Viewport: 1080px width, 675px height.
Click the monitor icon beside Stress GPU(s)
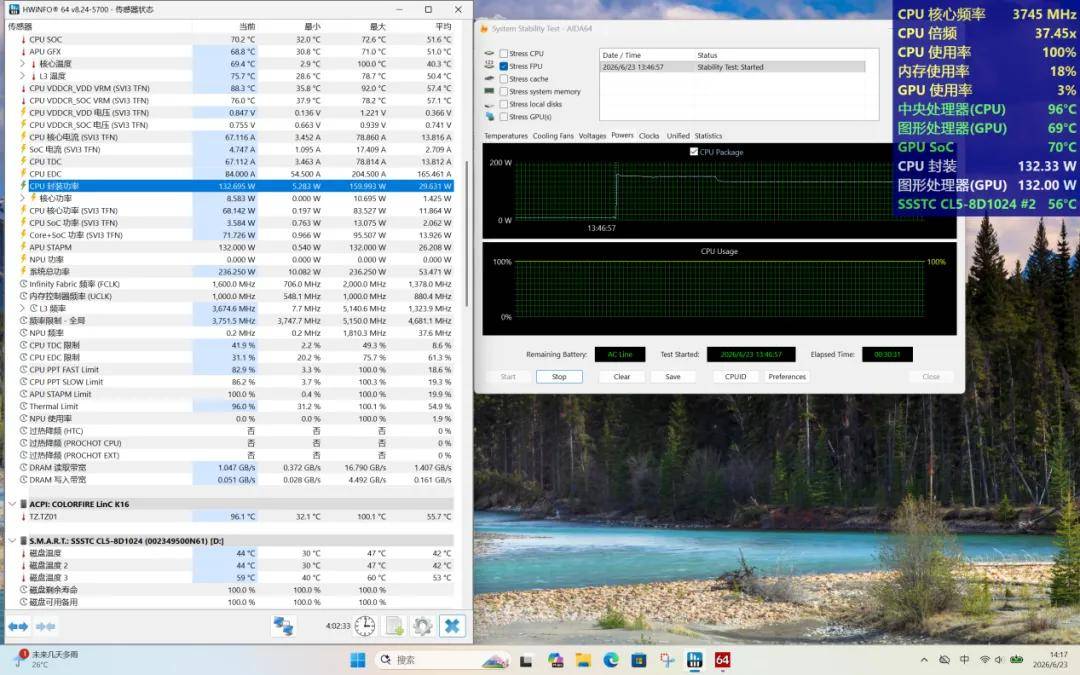(489, 116)
